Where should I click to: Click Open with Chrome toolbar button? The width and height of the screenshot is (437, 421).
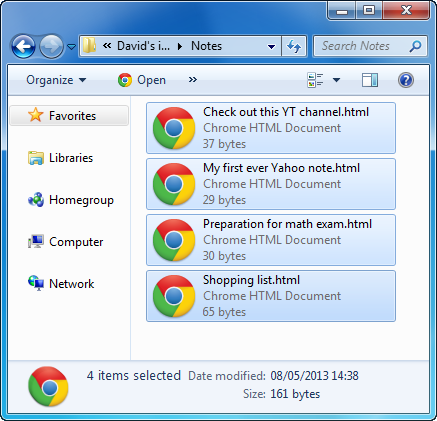[142, 80]
